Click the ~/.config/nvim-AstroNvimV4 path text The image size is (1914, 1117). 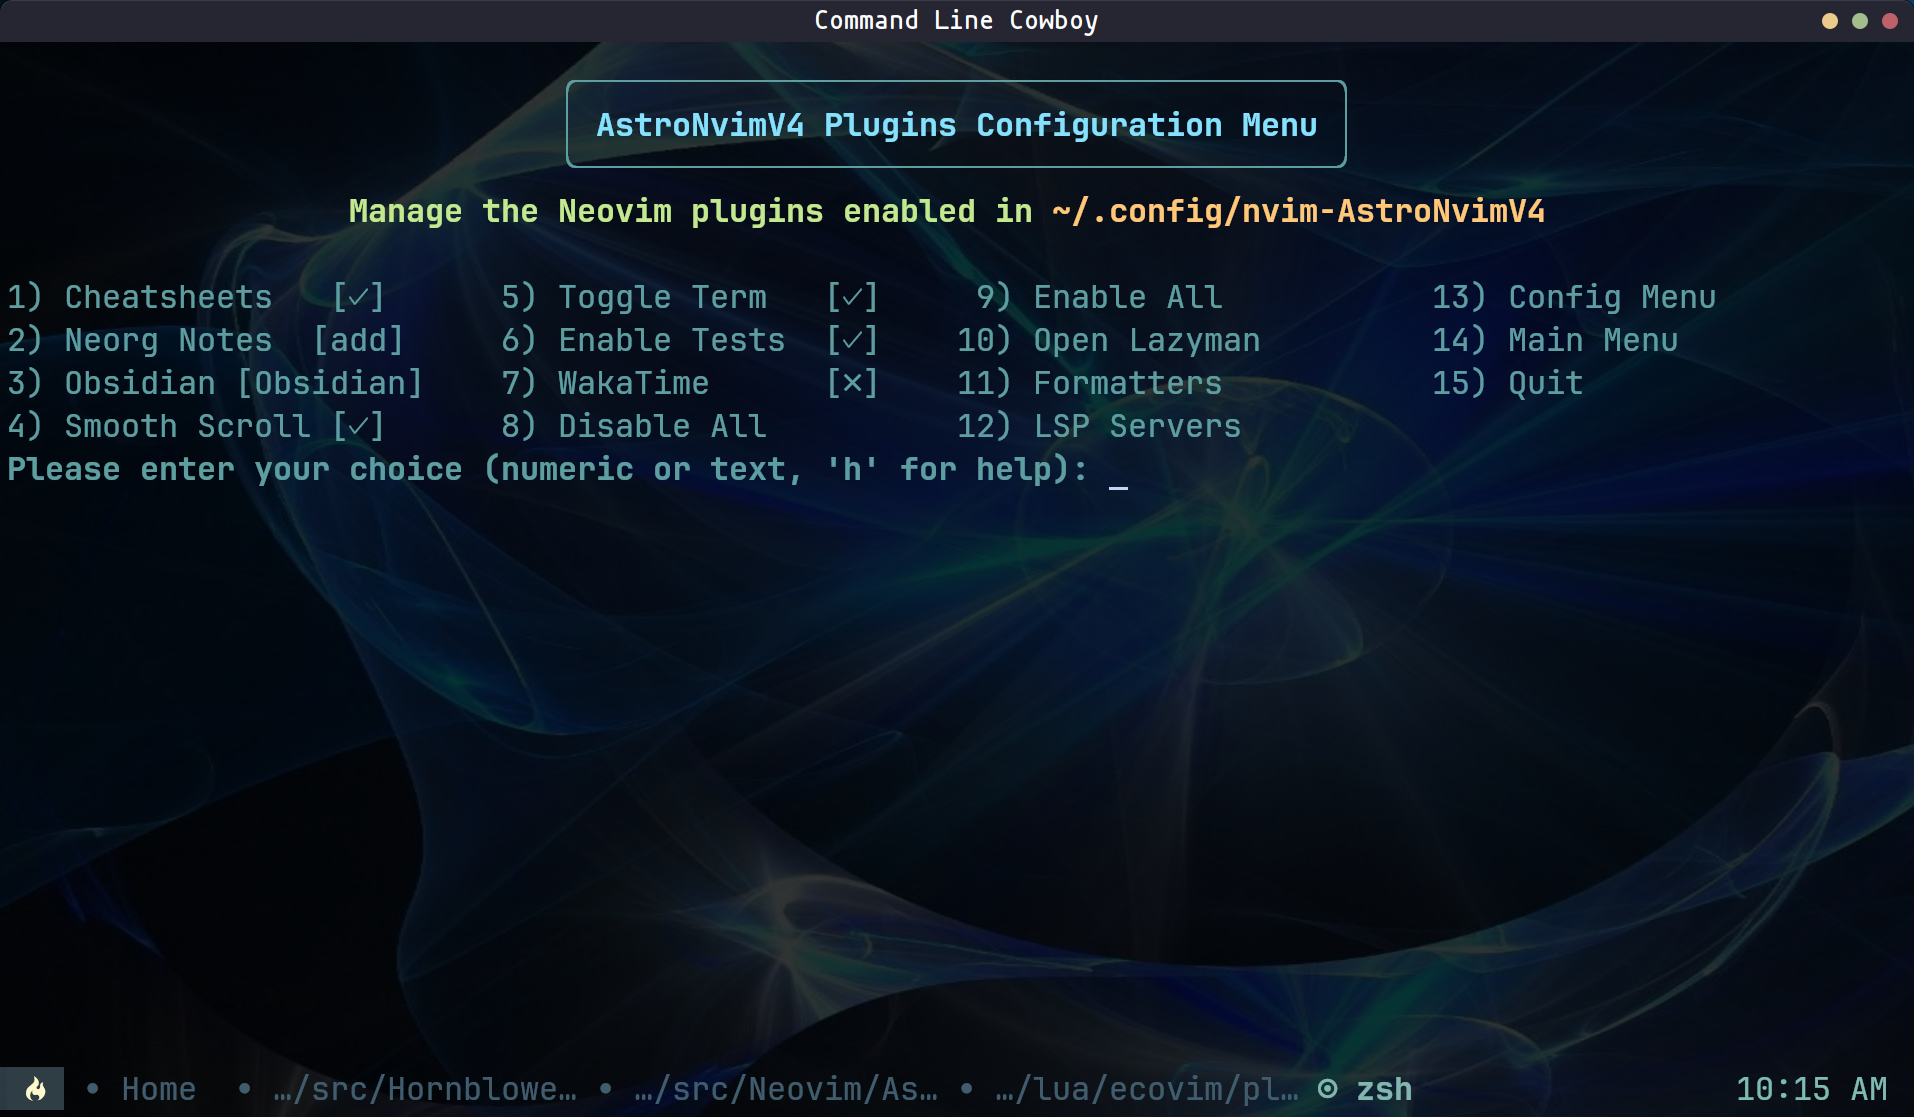[1298, 211]
